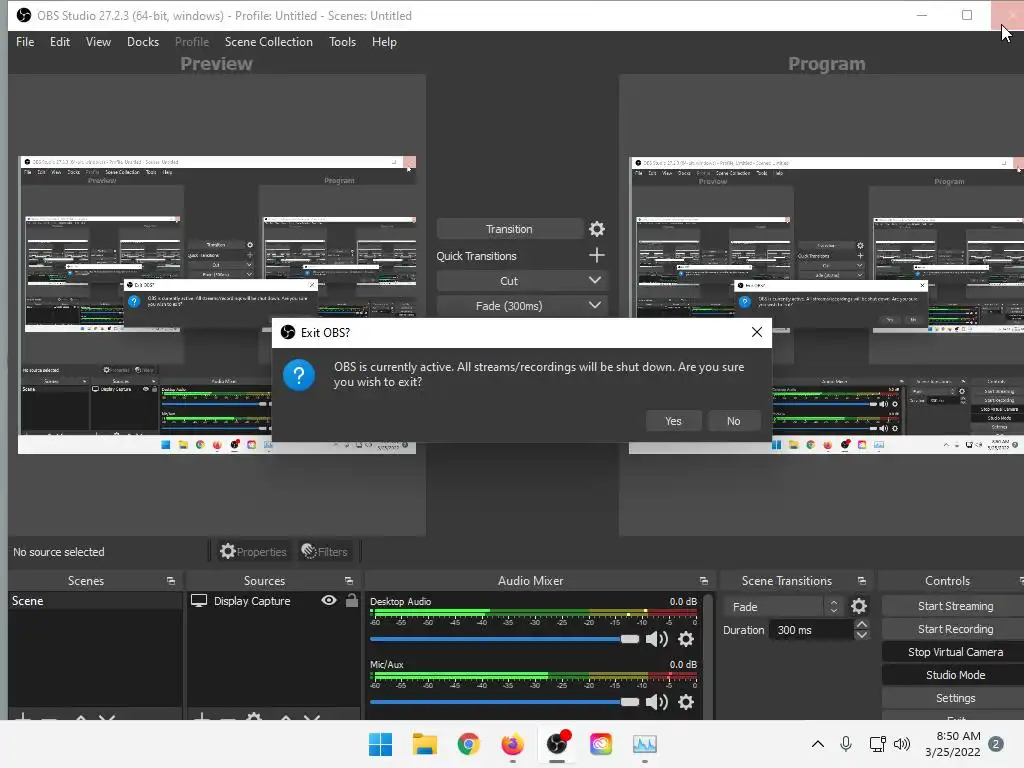This screenshot has height=768, width=1024.
Task: Mute the Desktop Audio speaker icon
Action: [656, 639]
